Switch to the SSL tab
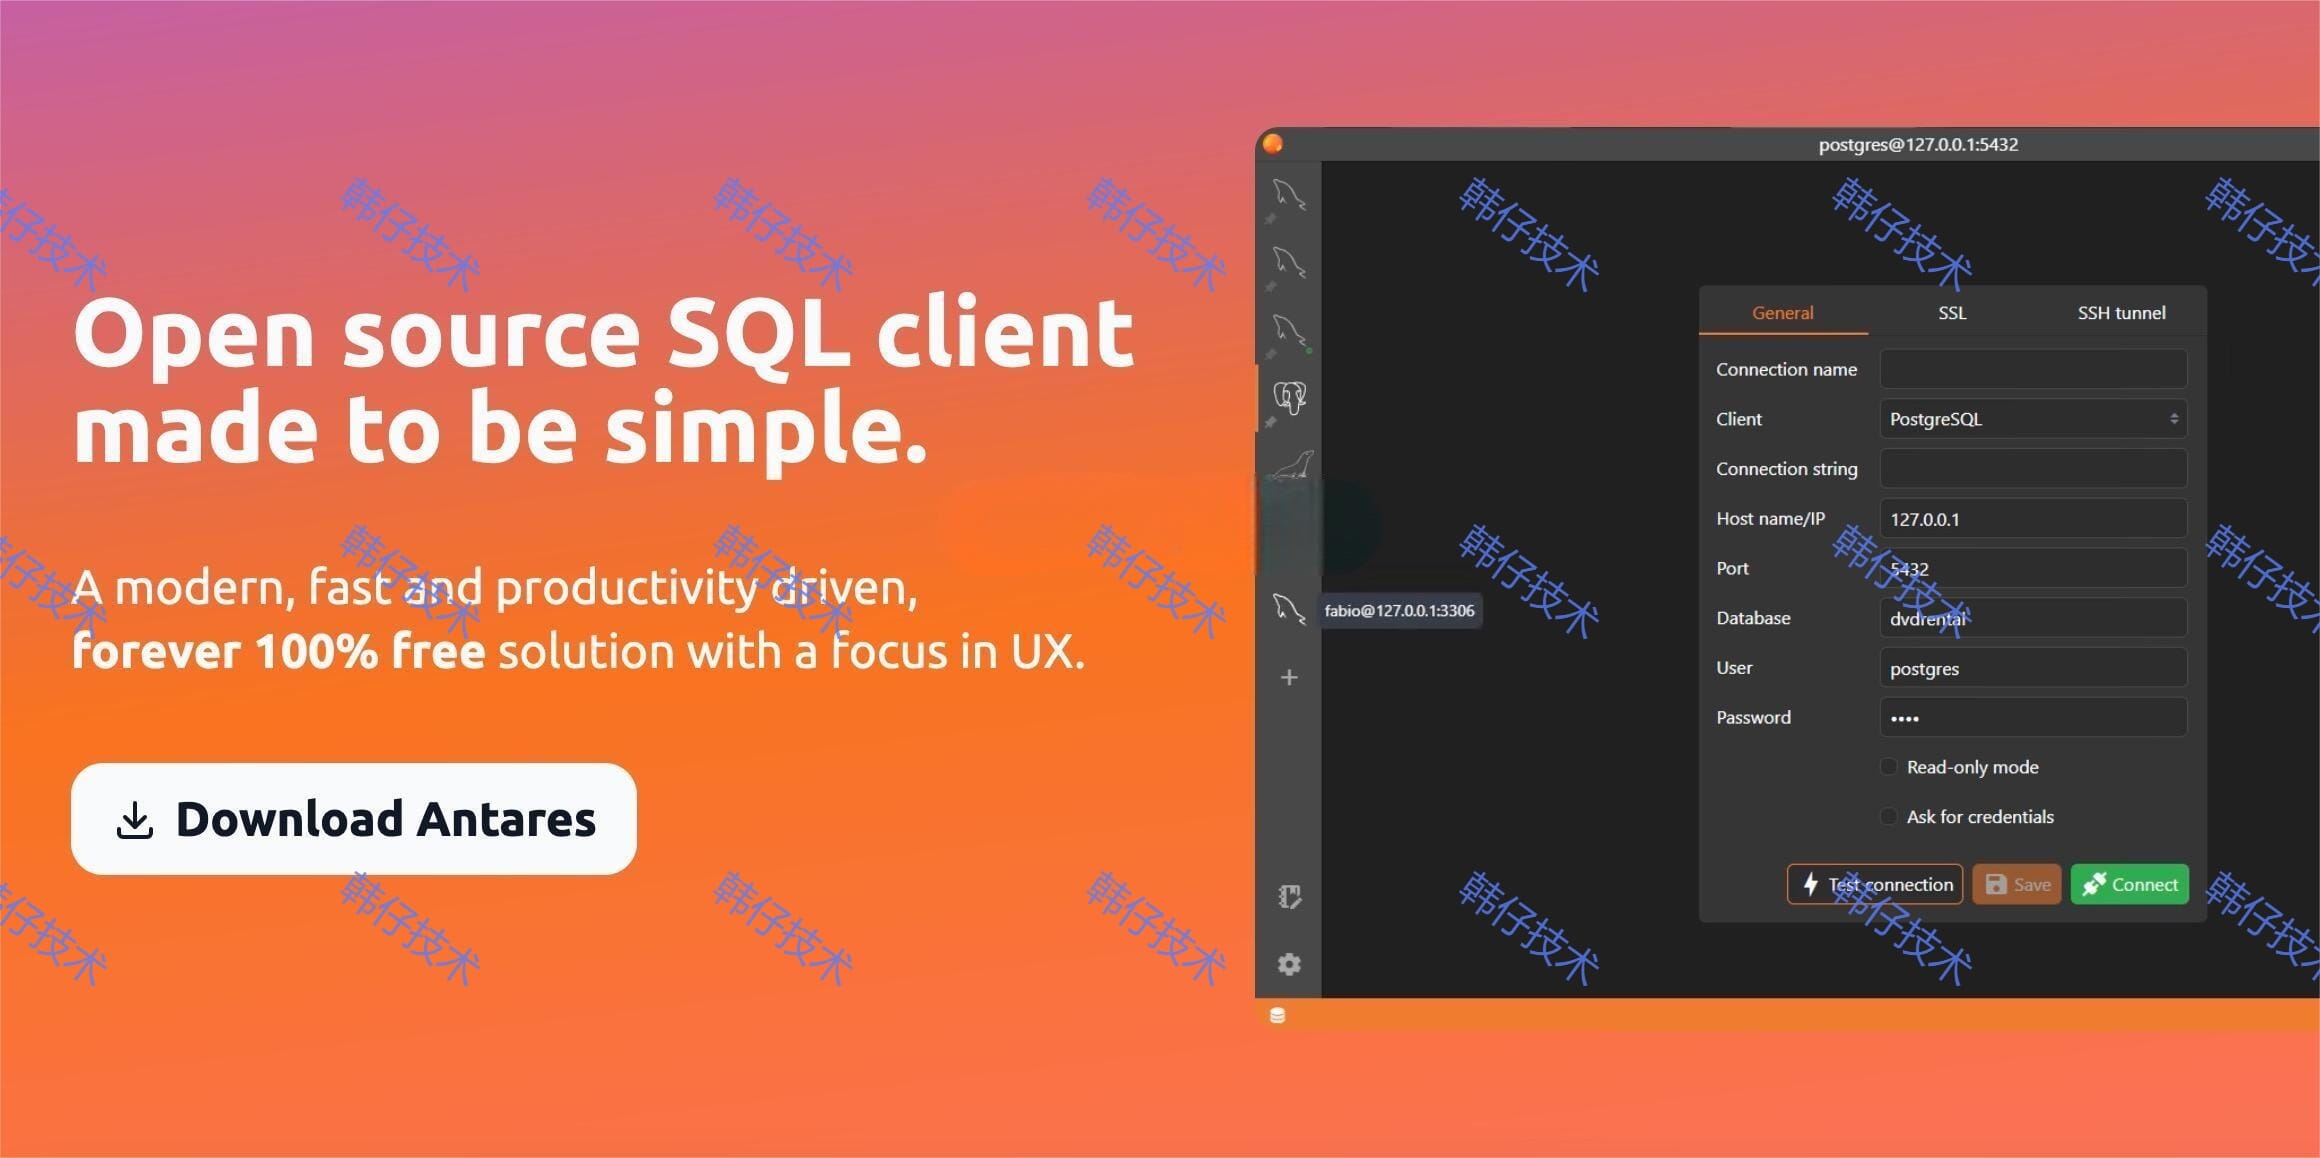2320x1158 pixels. [1952, 313]
